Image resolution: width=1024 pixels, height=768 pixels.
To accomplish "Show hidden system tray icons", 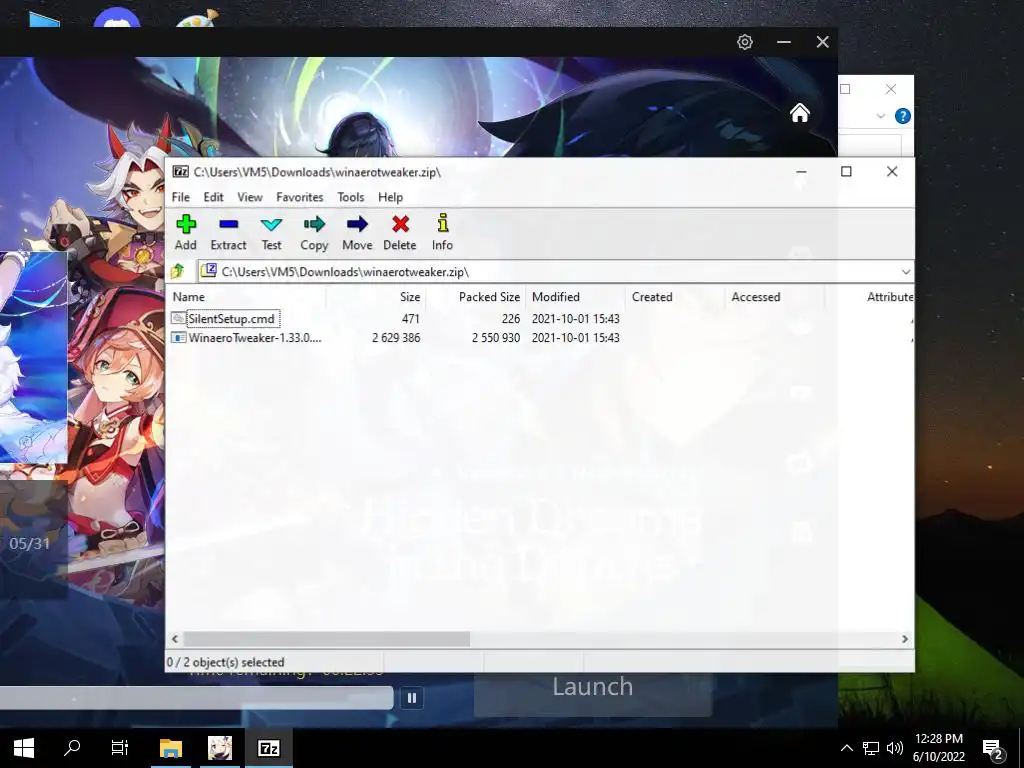I will click(x=846, y=748).
